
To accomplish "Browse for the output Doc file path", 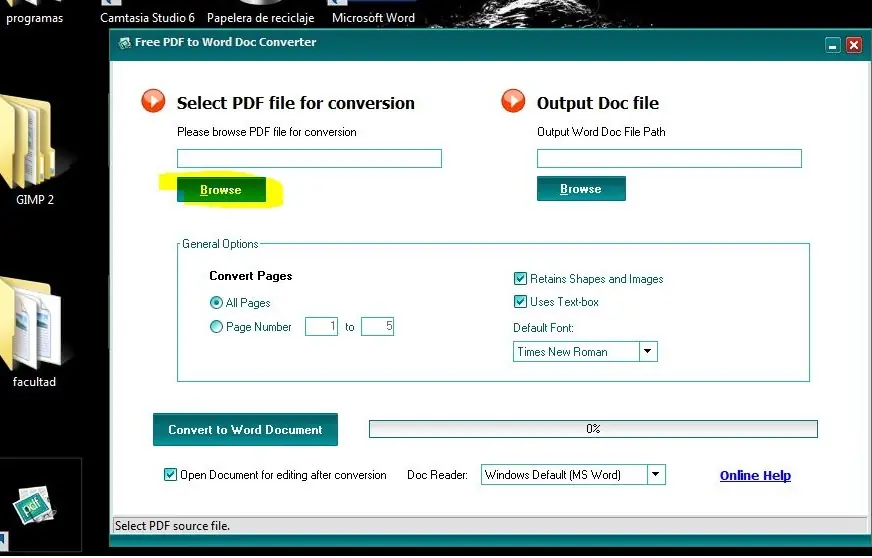I will click(x=581, y=189).
